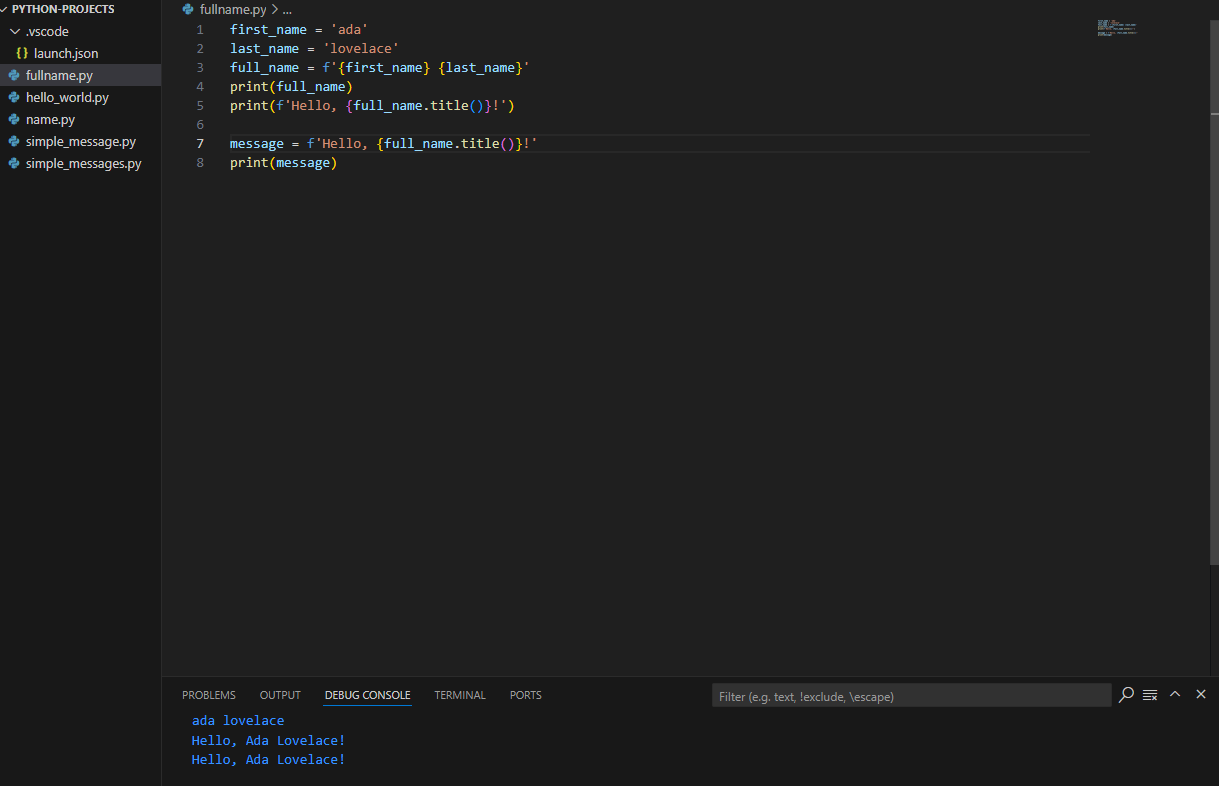Open launch.json in the explorer
Image resolution: width=1219 pixels, height=786 pixels.
pyautogui.click(x=66, y=53)
